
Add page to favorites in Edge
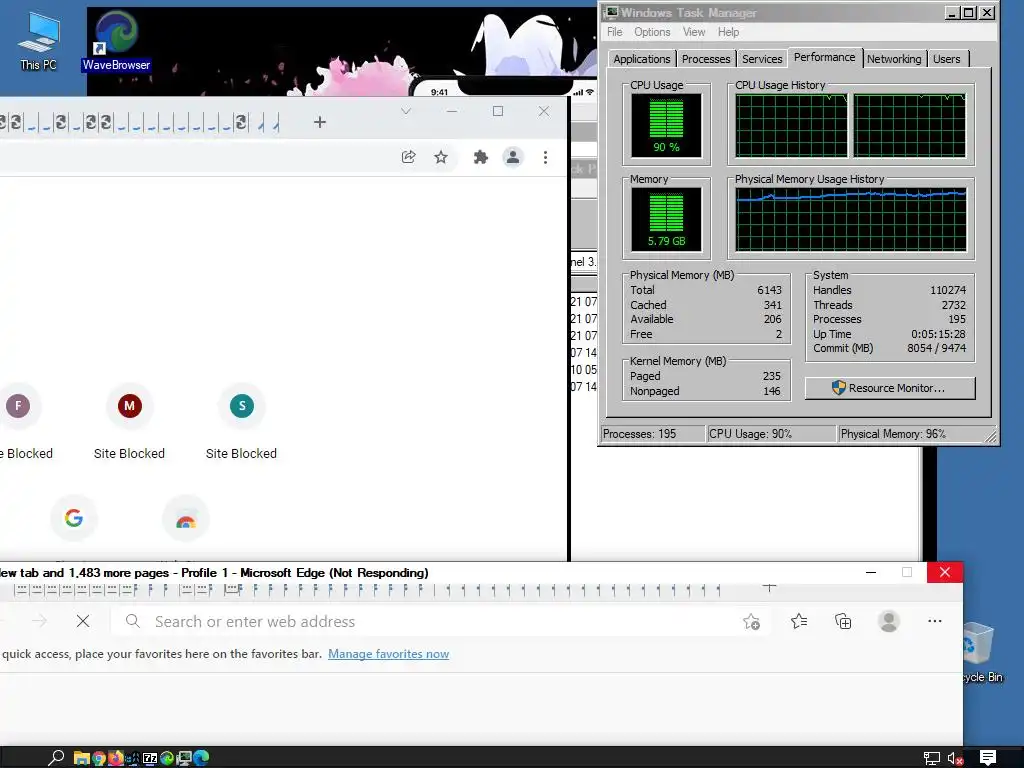(x=751, y=622)
